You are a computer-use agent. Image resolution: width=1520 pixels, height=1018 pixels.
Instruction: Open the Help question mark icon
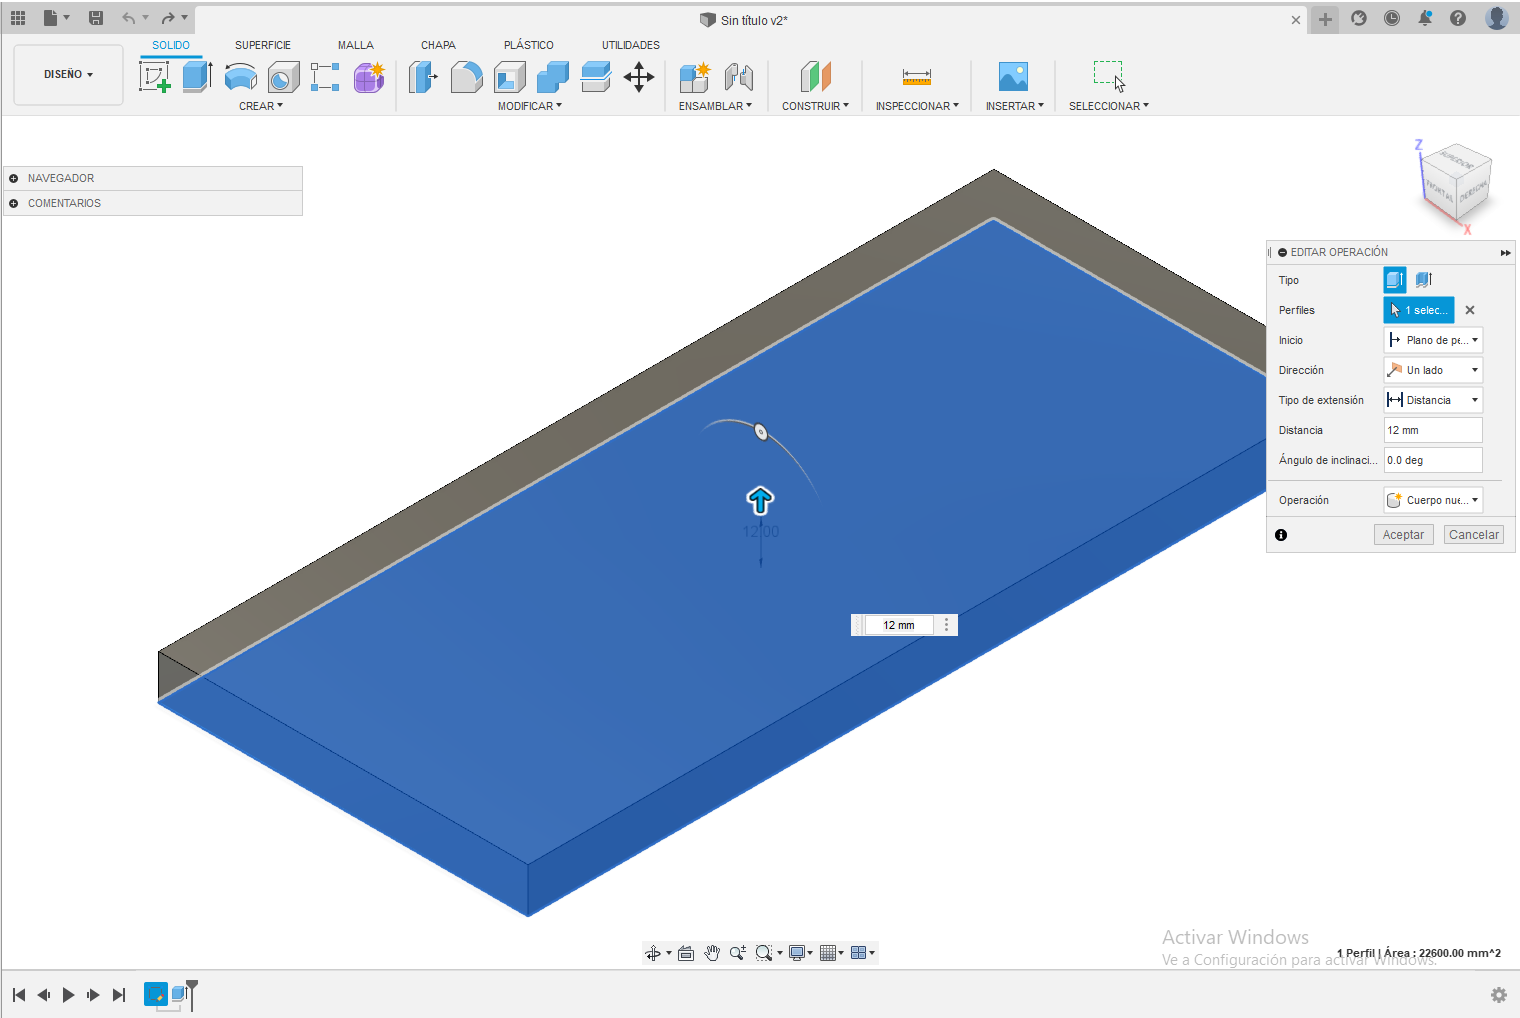tap(1458, 18)
